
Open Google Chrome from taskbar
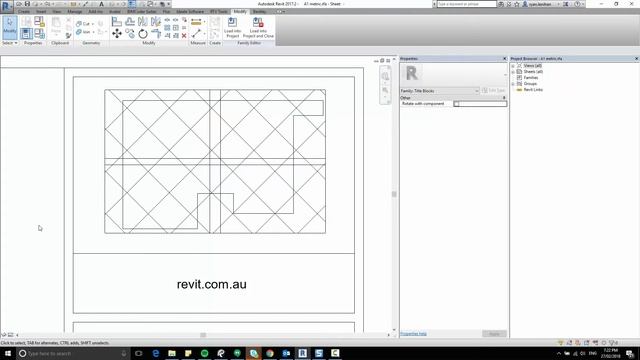(270, 353)
